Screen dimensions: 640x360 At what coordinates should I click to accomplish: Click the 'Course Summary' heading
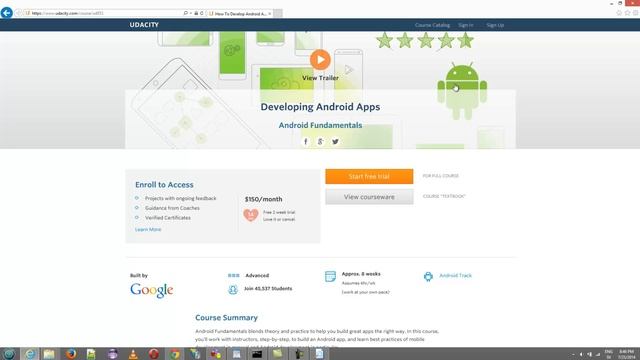point(226,318)
